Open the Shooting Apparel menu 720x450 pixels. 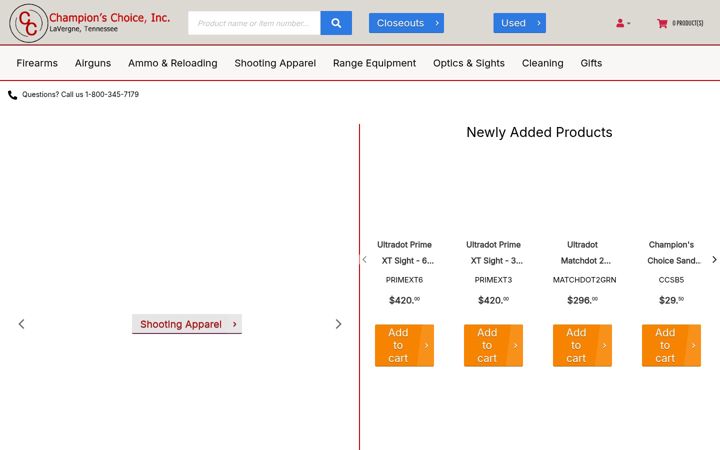275,63
